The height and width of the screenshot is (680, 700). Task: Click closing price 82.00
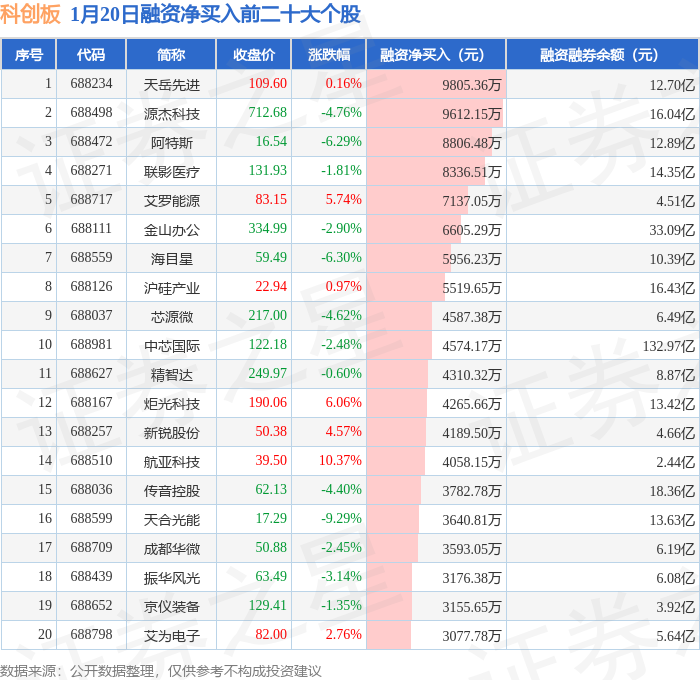pos(271,634)
